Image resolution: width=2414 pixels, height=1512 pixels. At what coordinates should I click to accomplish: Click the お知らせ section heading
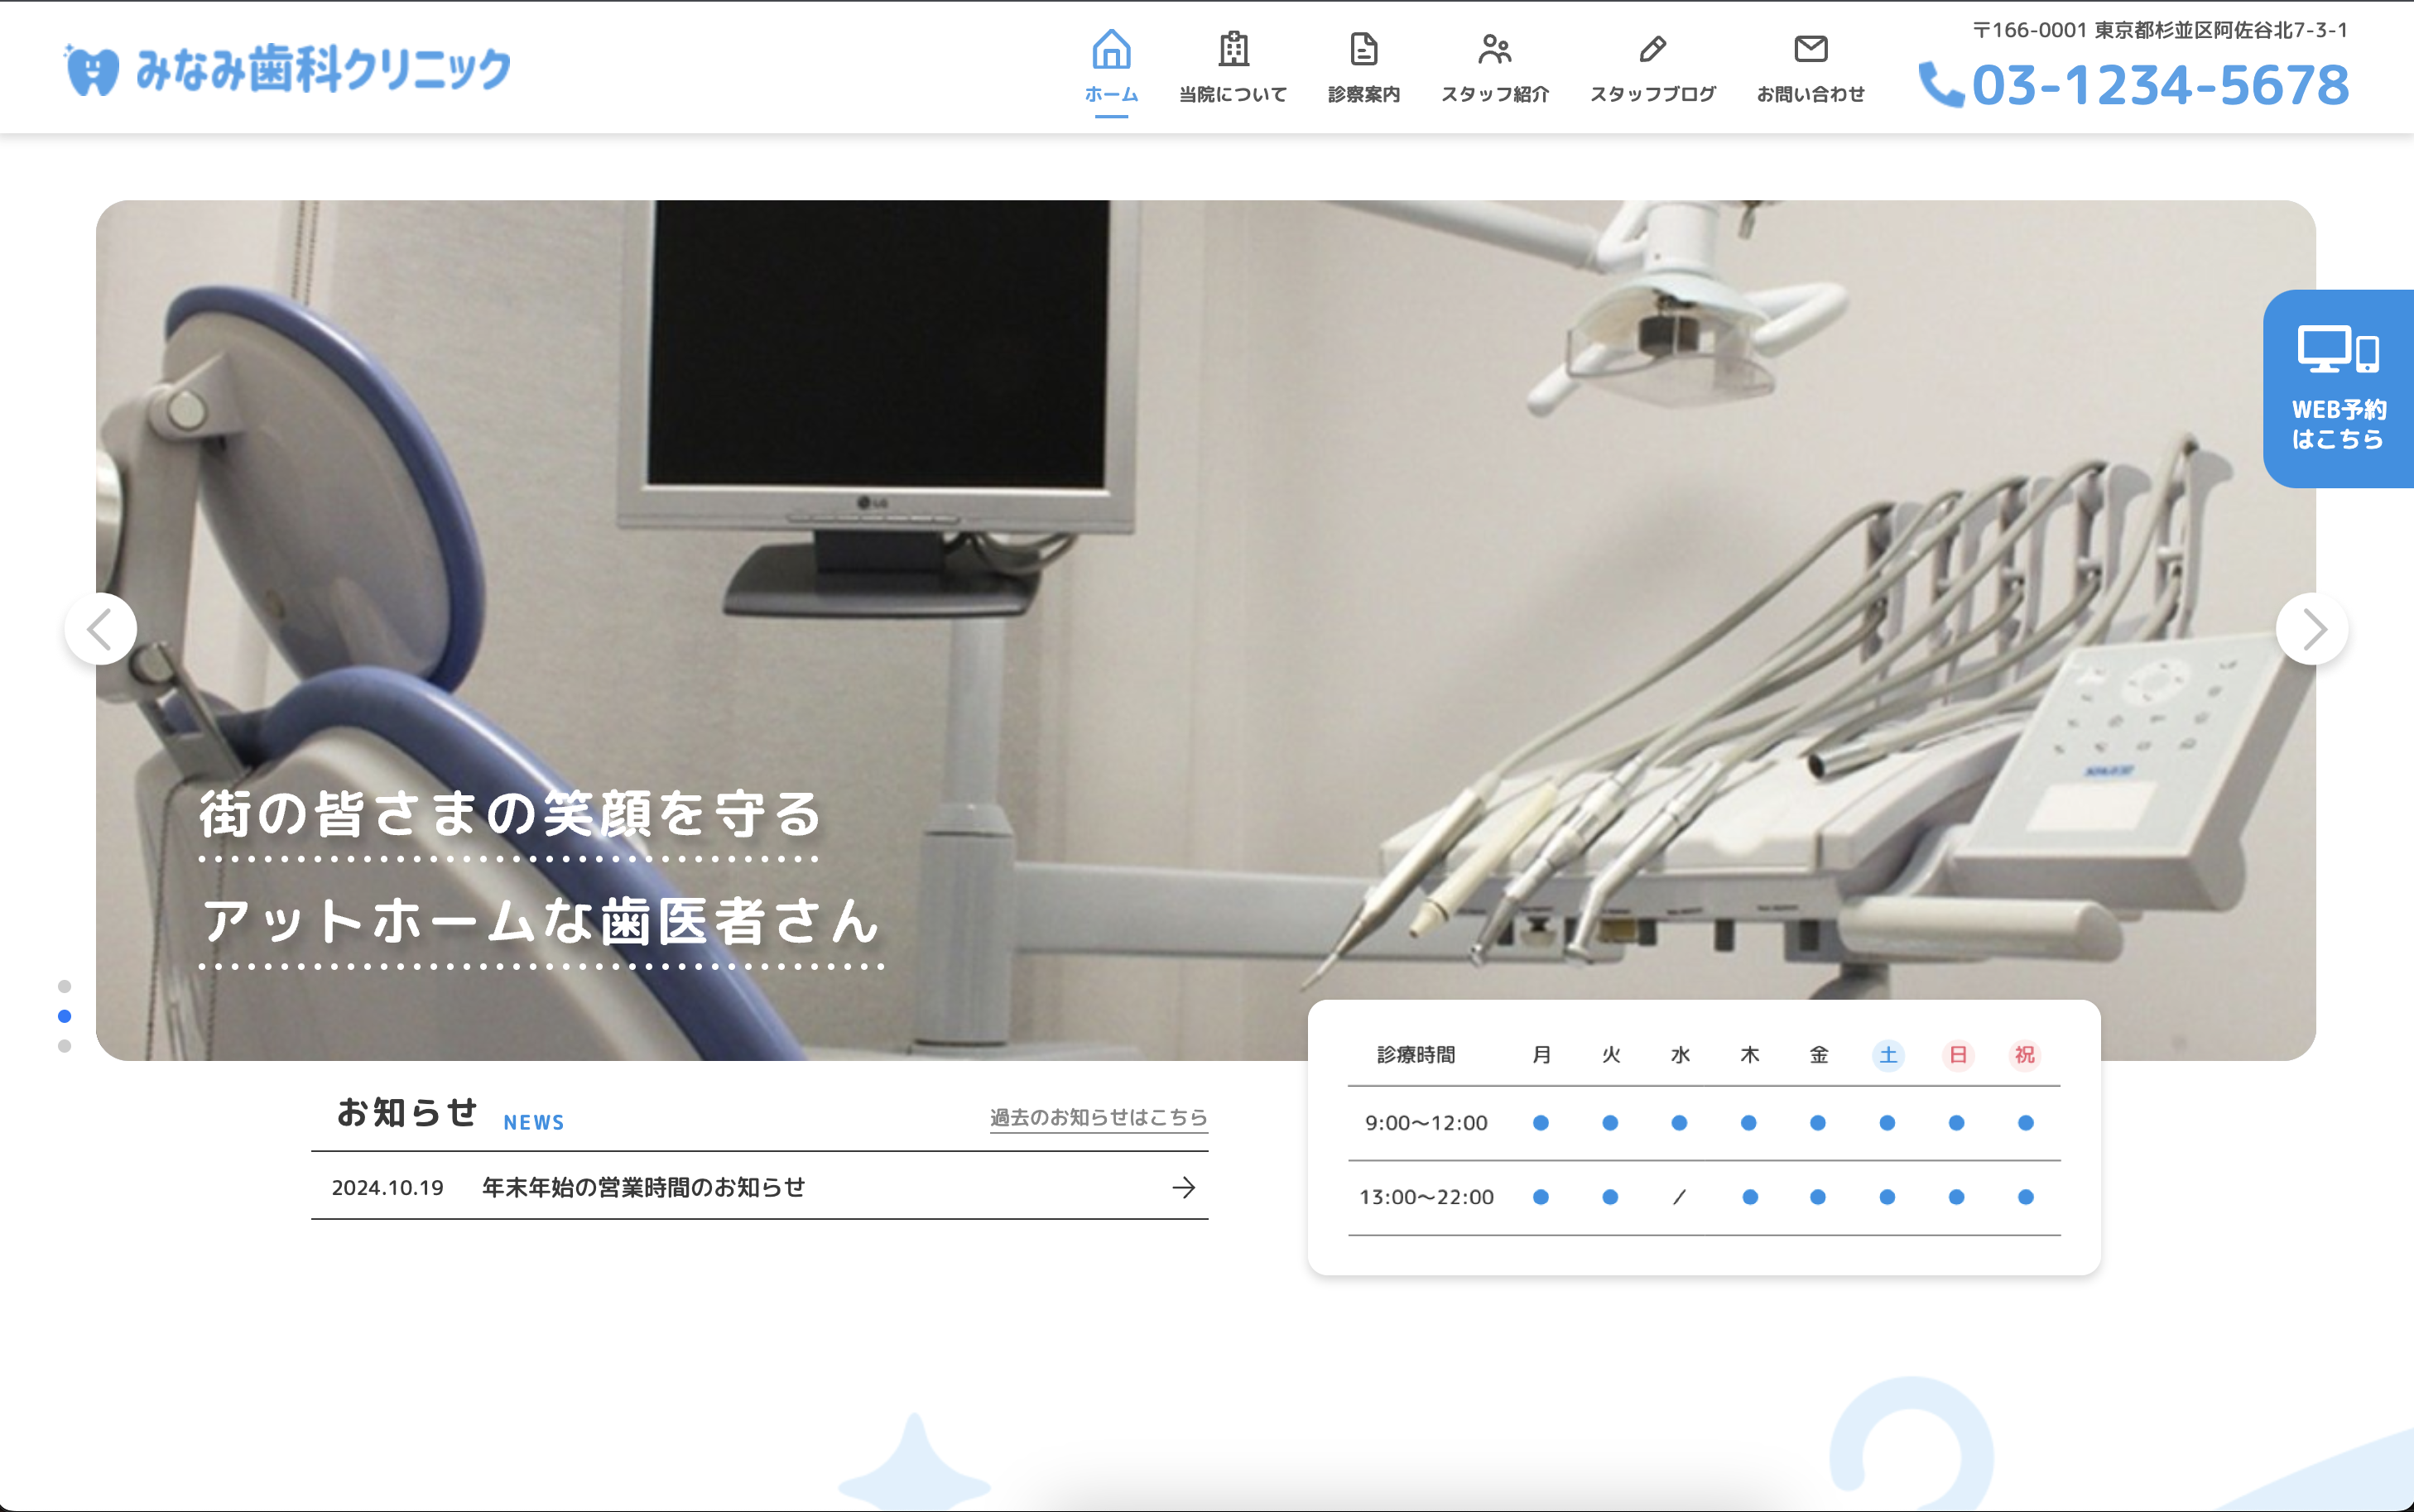coord(407,1112)
